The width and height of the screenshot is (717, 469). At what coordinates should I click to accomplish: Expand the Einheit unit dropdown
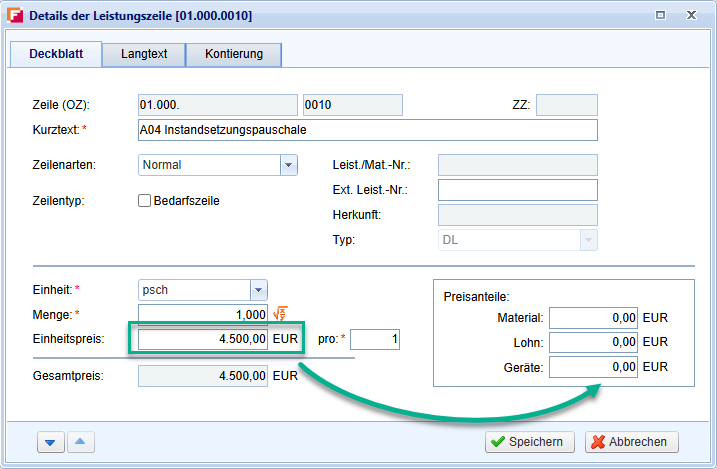pos(258,290)
